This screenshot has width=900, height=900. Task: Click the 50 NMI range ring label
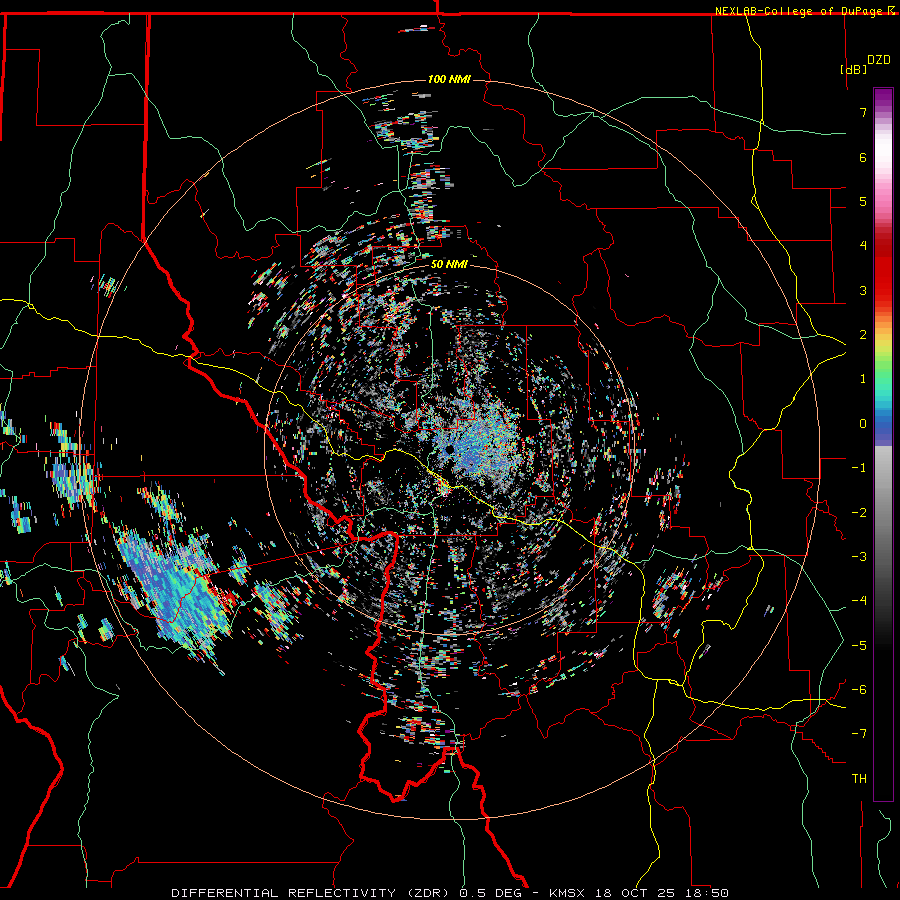(449, 264)
